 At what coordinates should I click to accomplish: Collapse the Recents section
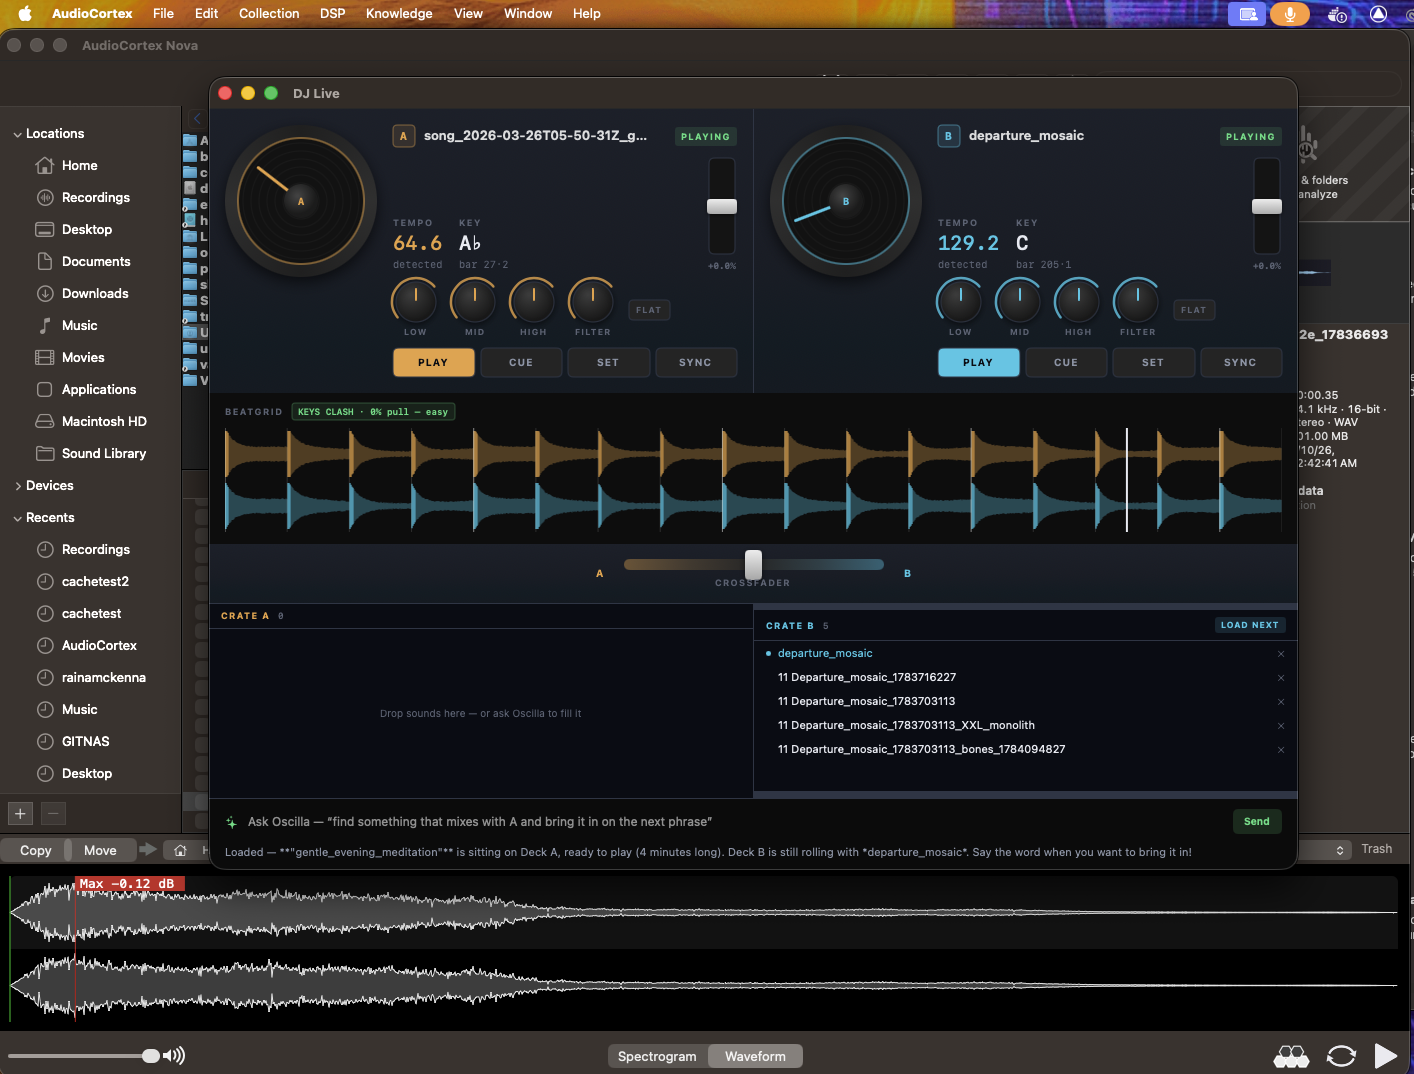(17, 518)
